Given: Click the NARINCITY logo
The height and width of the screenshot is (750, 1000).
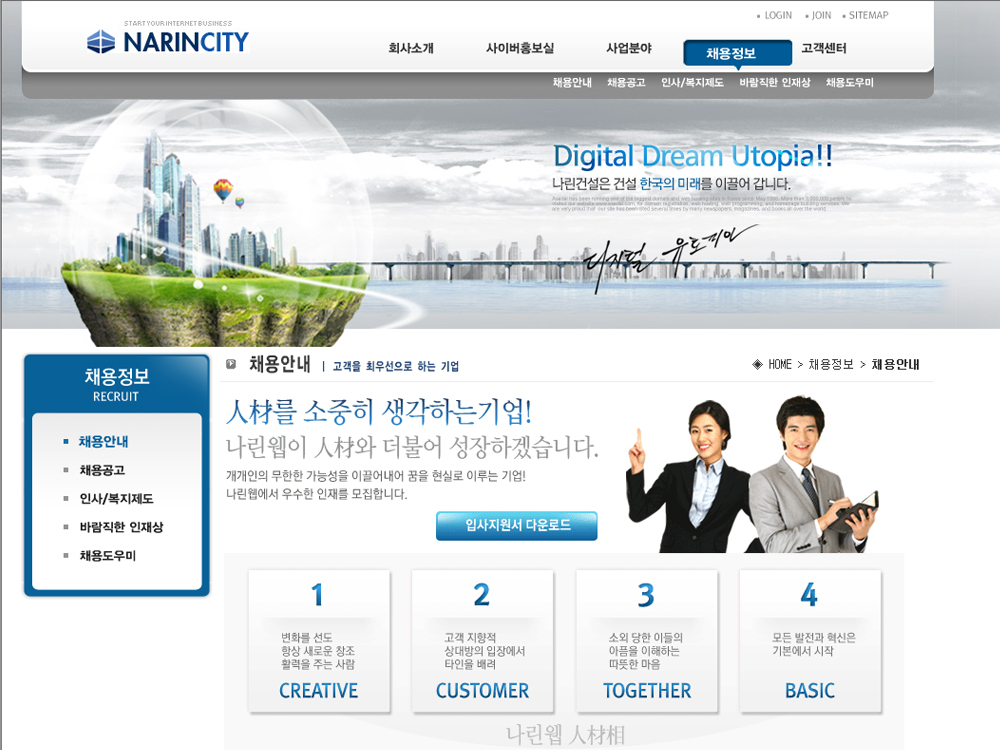Looking at the screenshot, I should pos(167,42).
